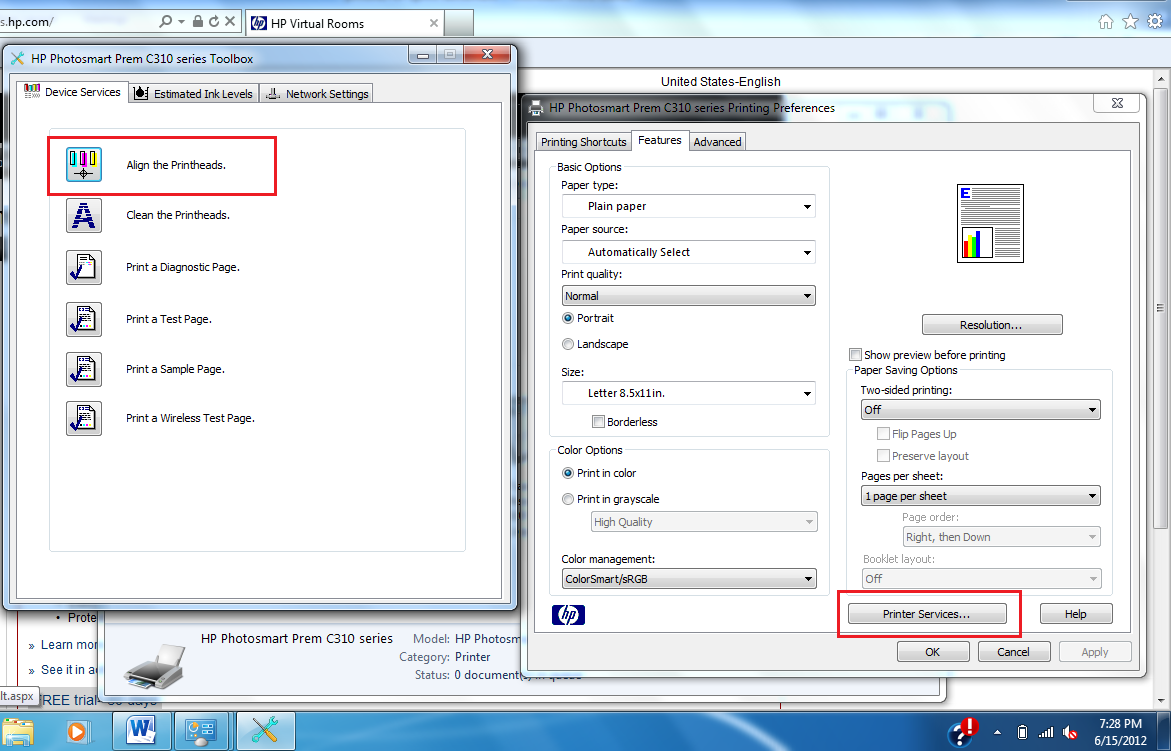1171x751 pixels.
Task: Open Windows Explorer folder in taskbar
Action: tap(19, 731)
